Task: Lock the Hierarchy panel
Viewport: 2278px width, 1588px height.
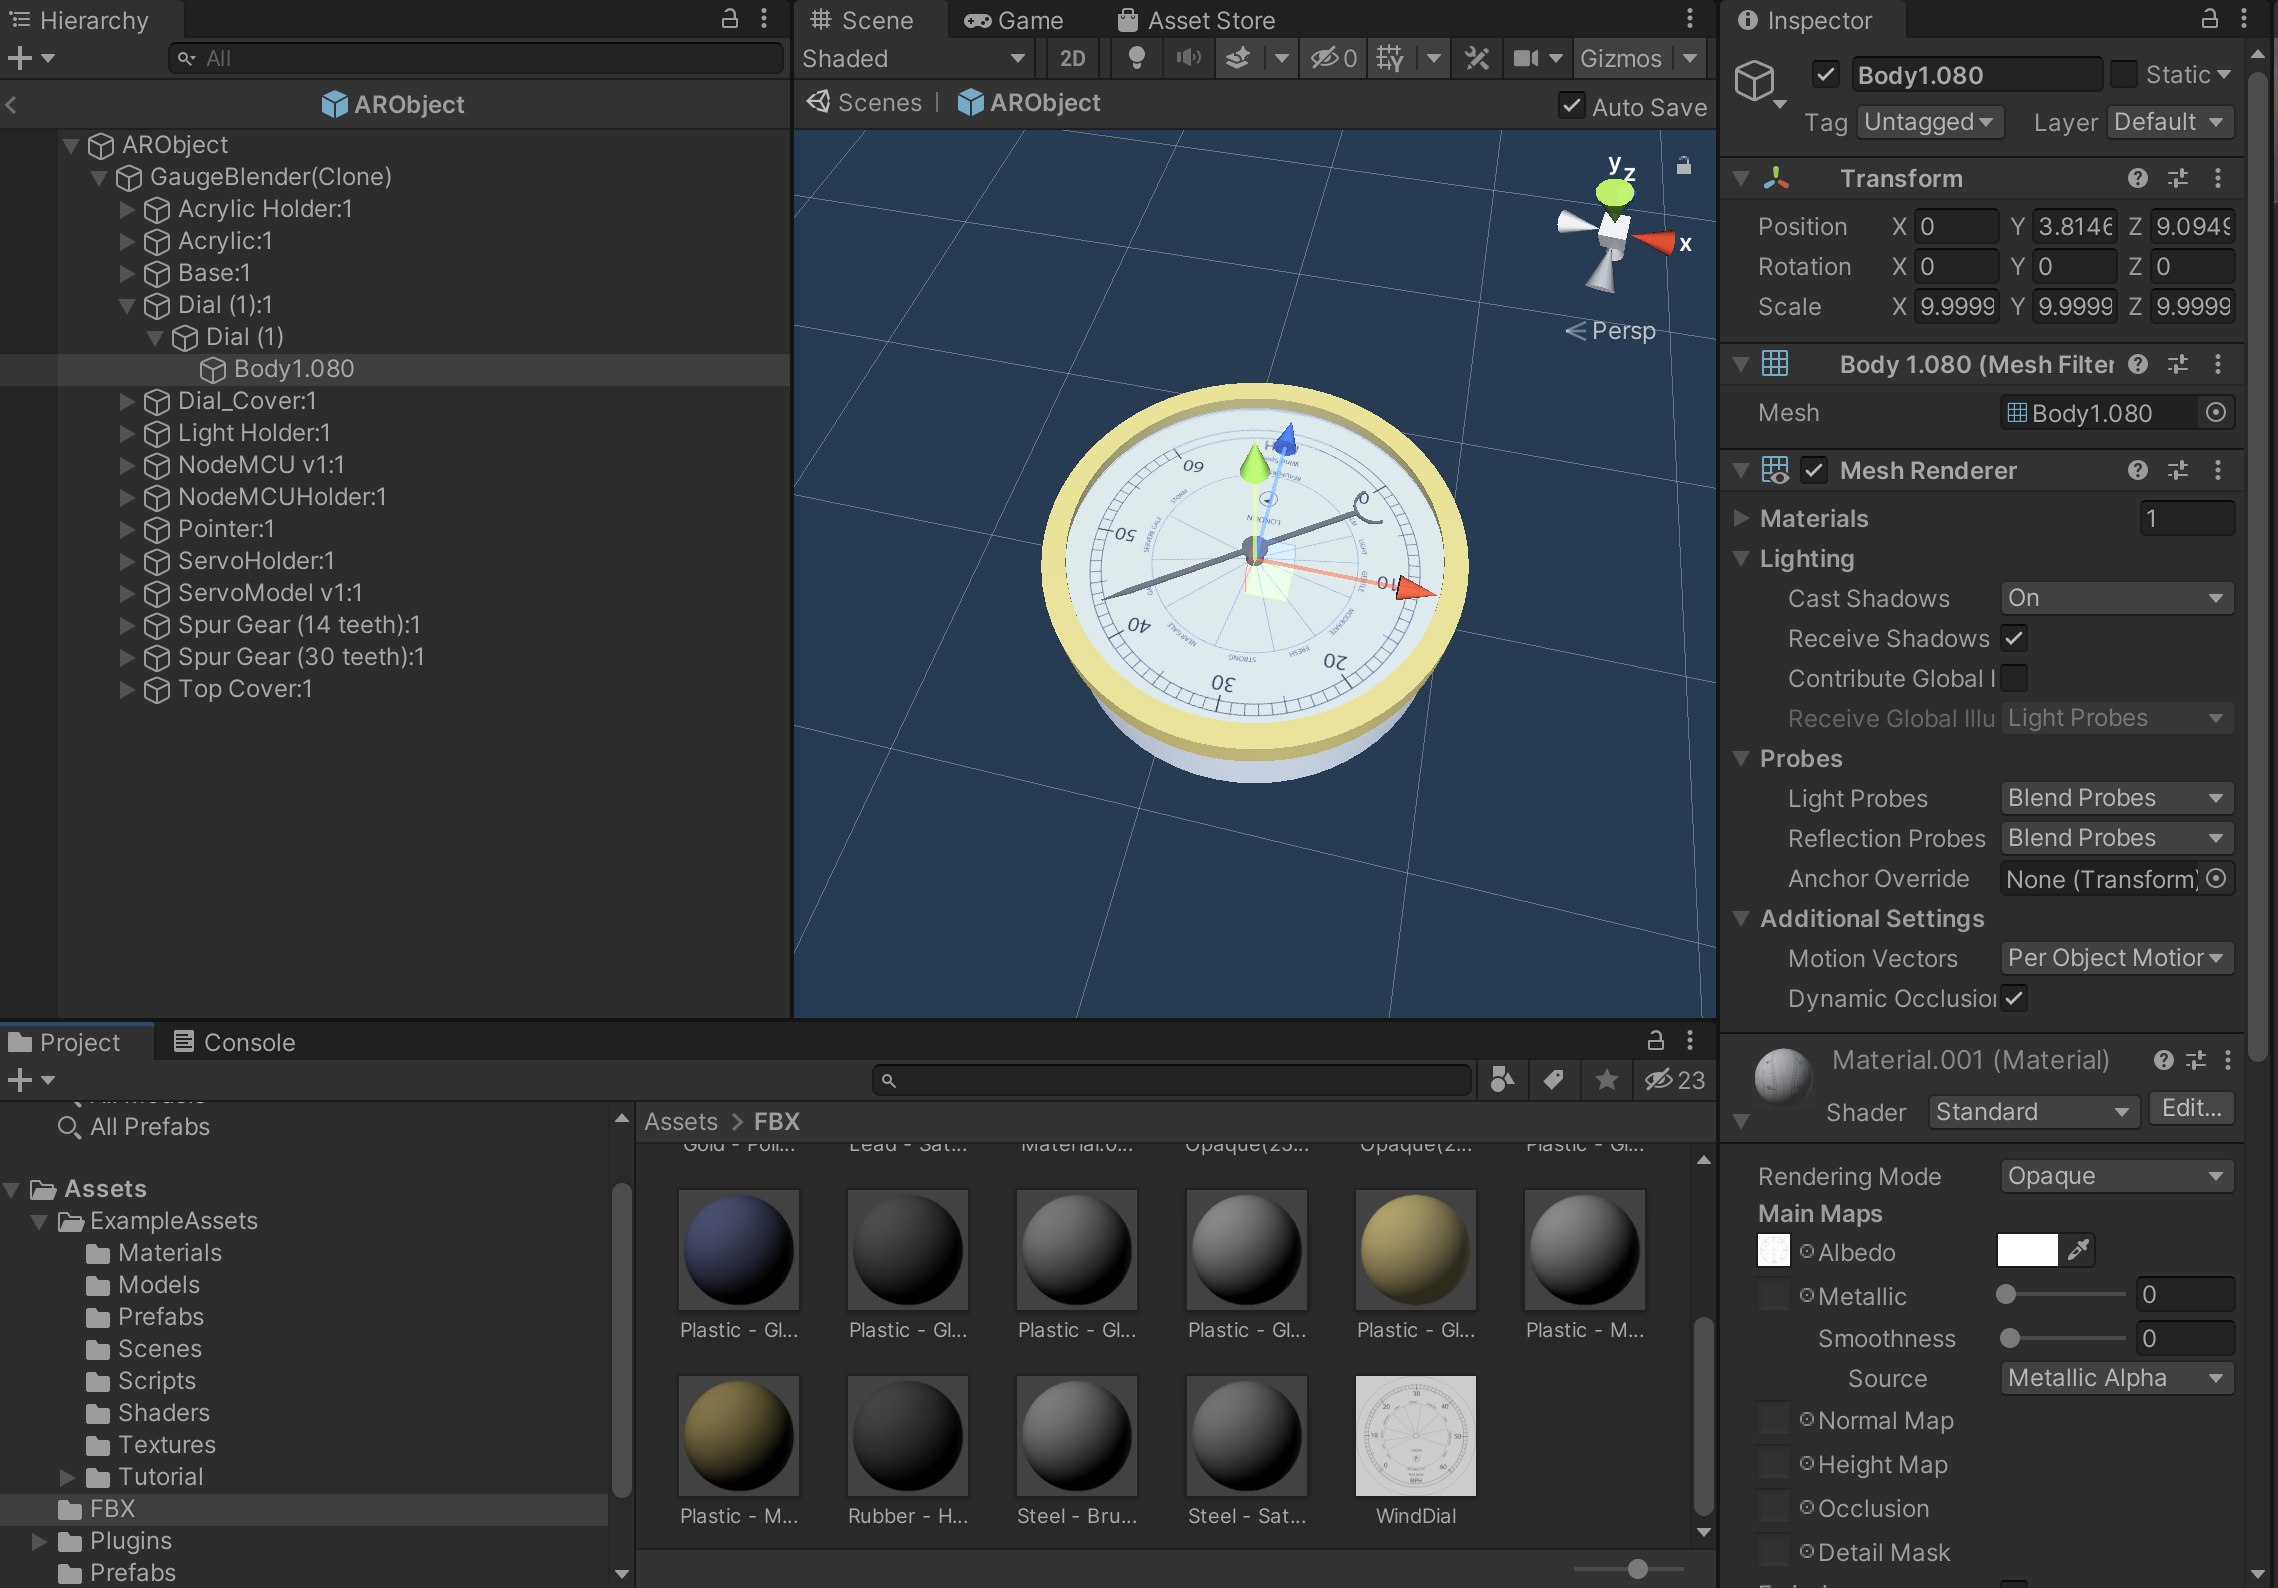Action: tap(730, 19)
